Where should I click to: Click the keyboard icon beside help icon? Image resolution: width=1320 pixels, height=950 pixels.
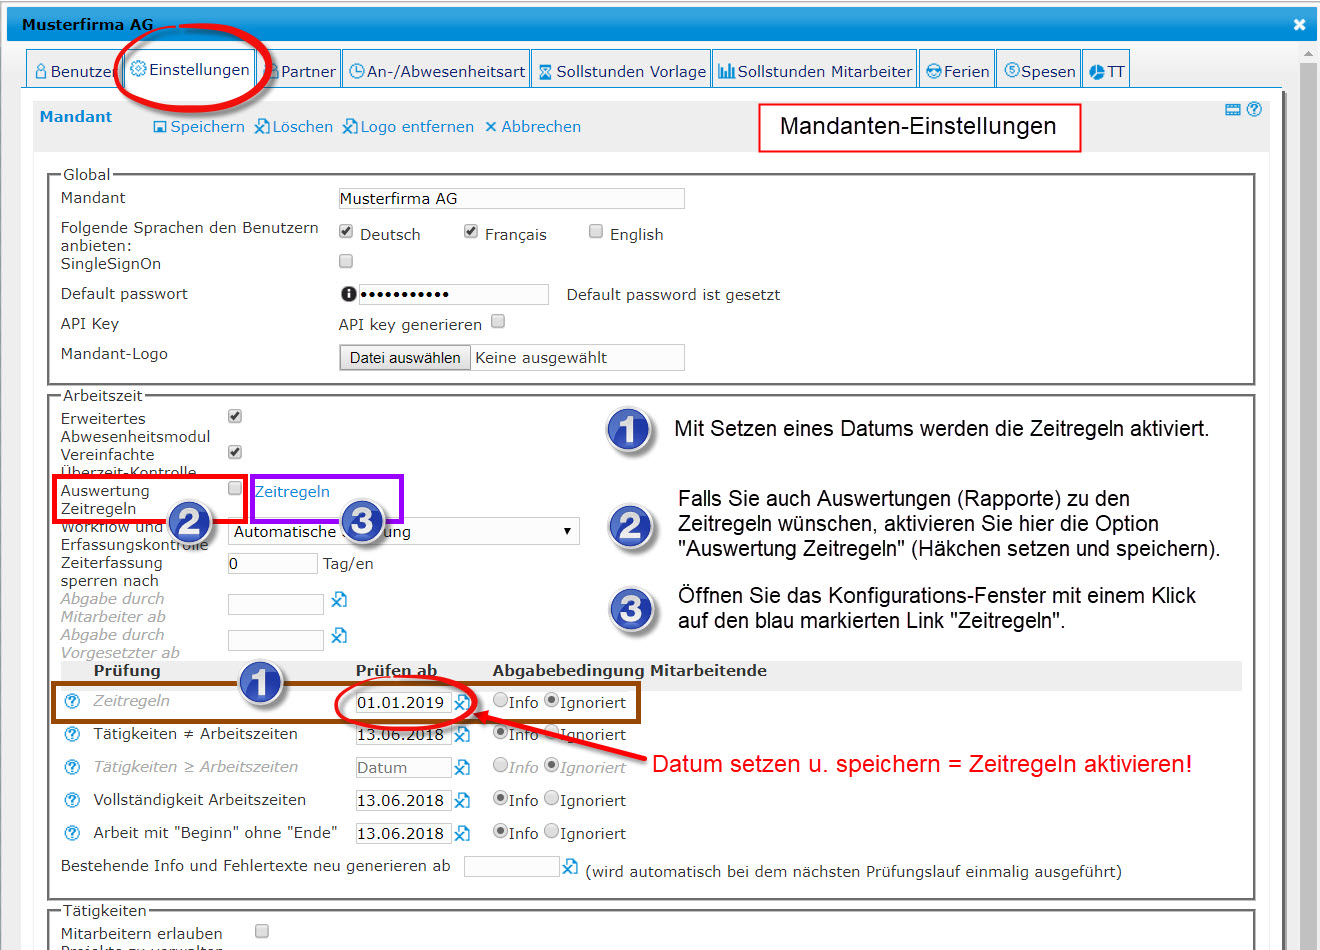click(1233, 109)
